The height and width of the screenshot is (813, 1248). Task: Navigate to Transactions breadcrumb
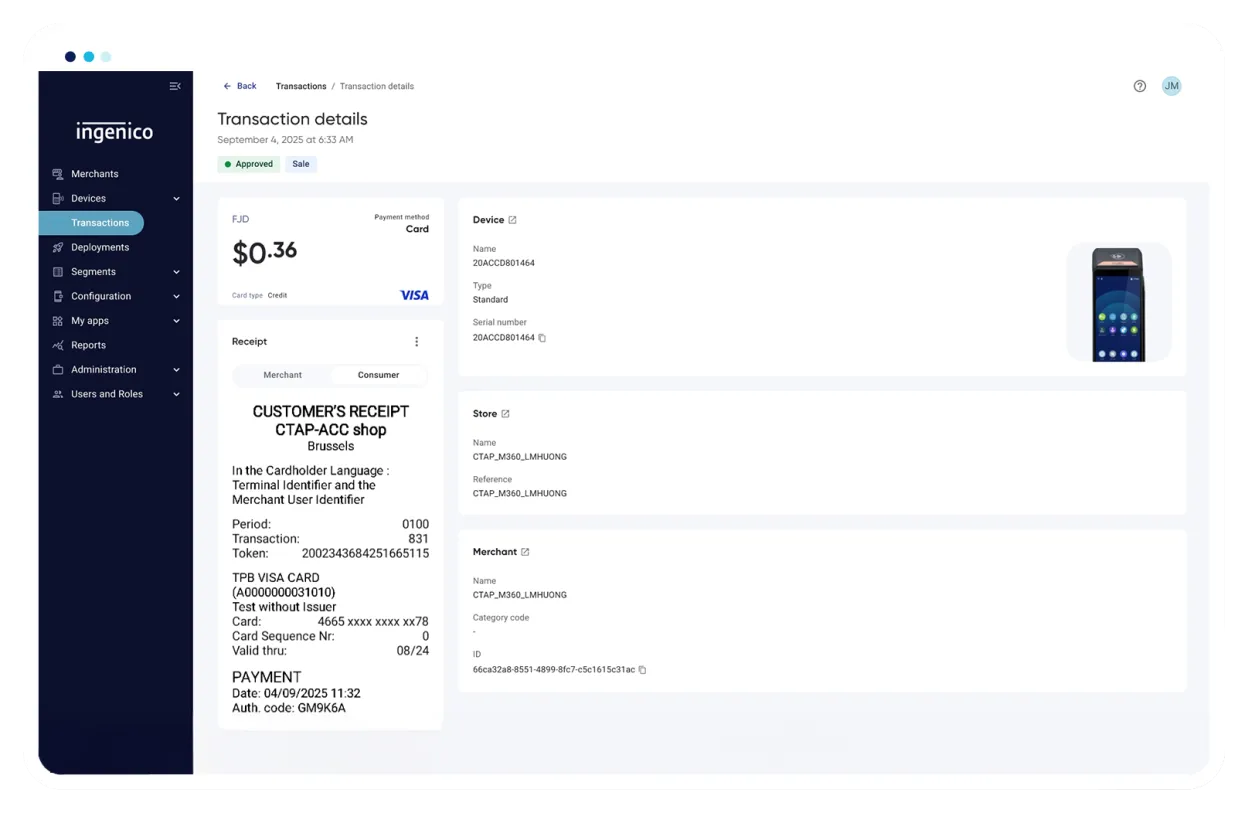coord(301,86)
